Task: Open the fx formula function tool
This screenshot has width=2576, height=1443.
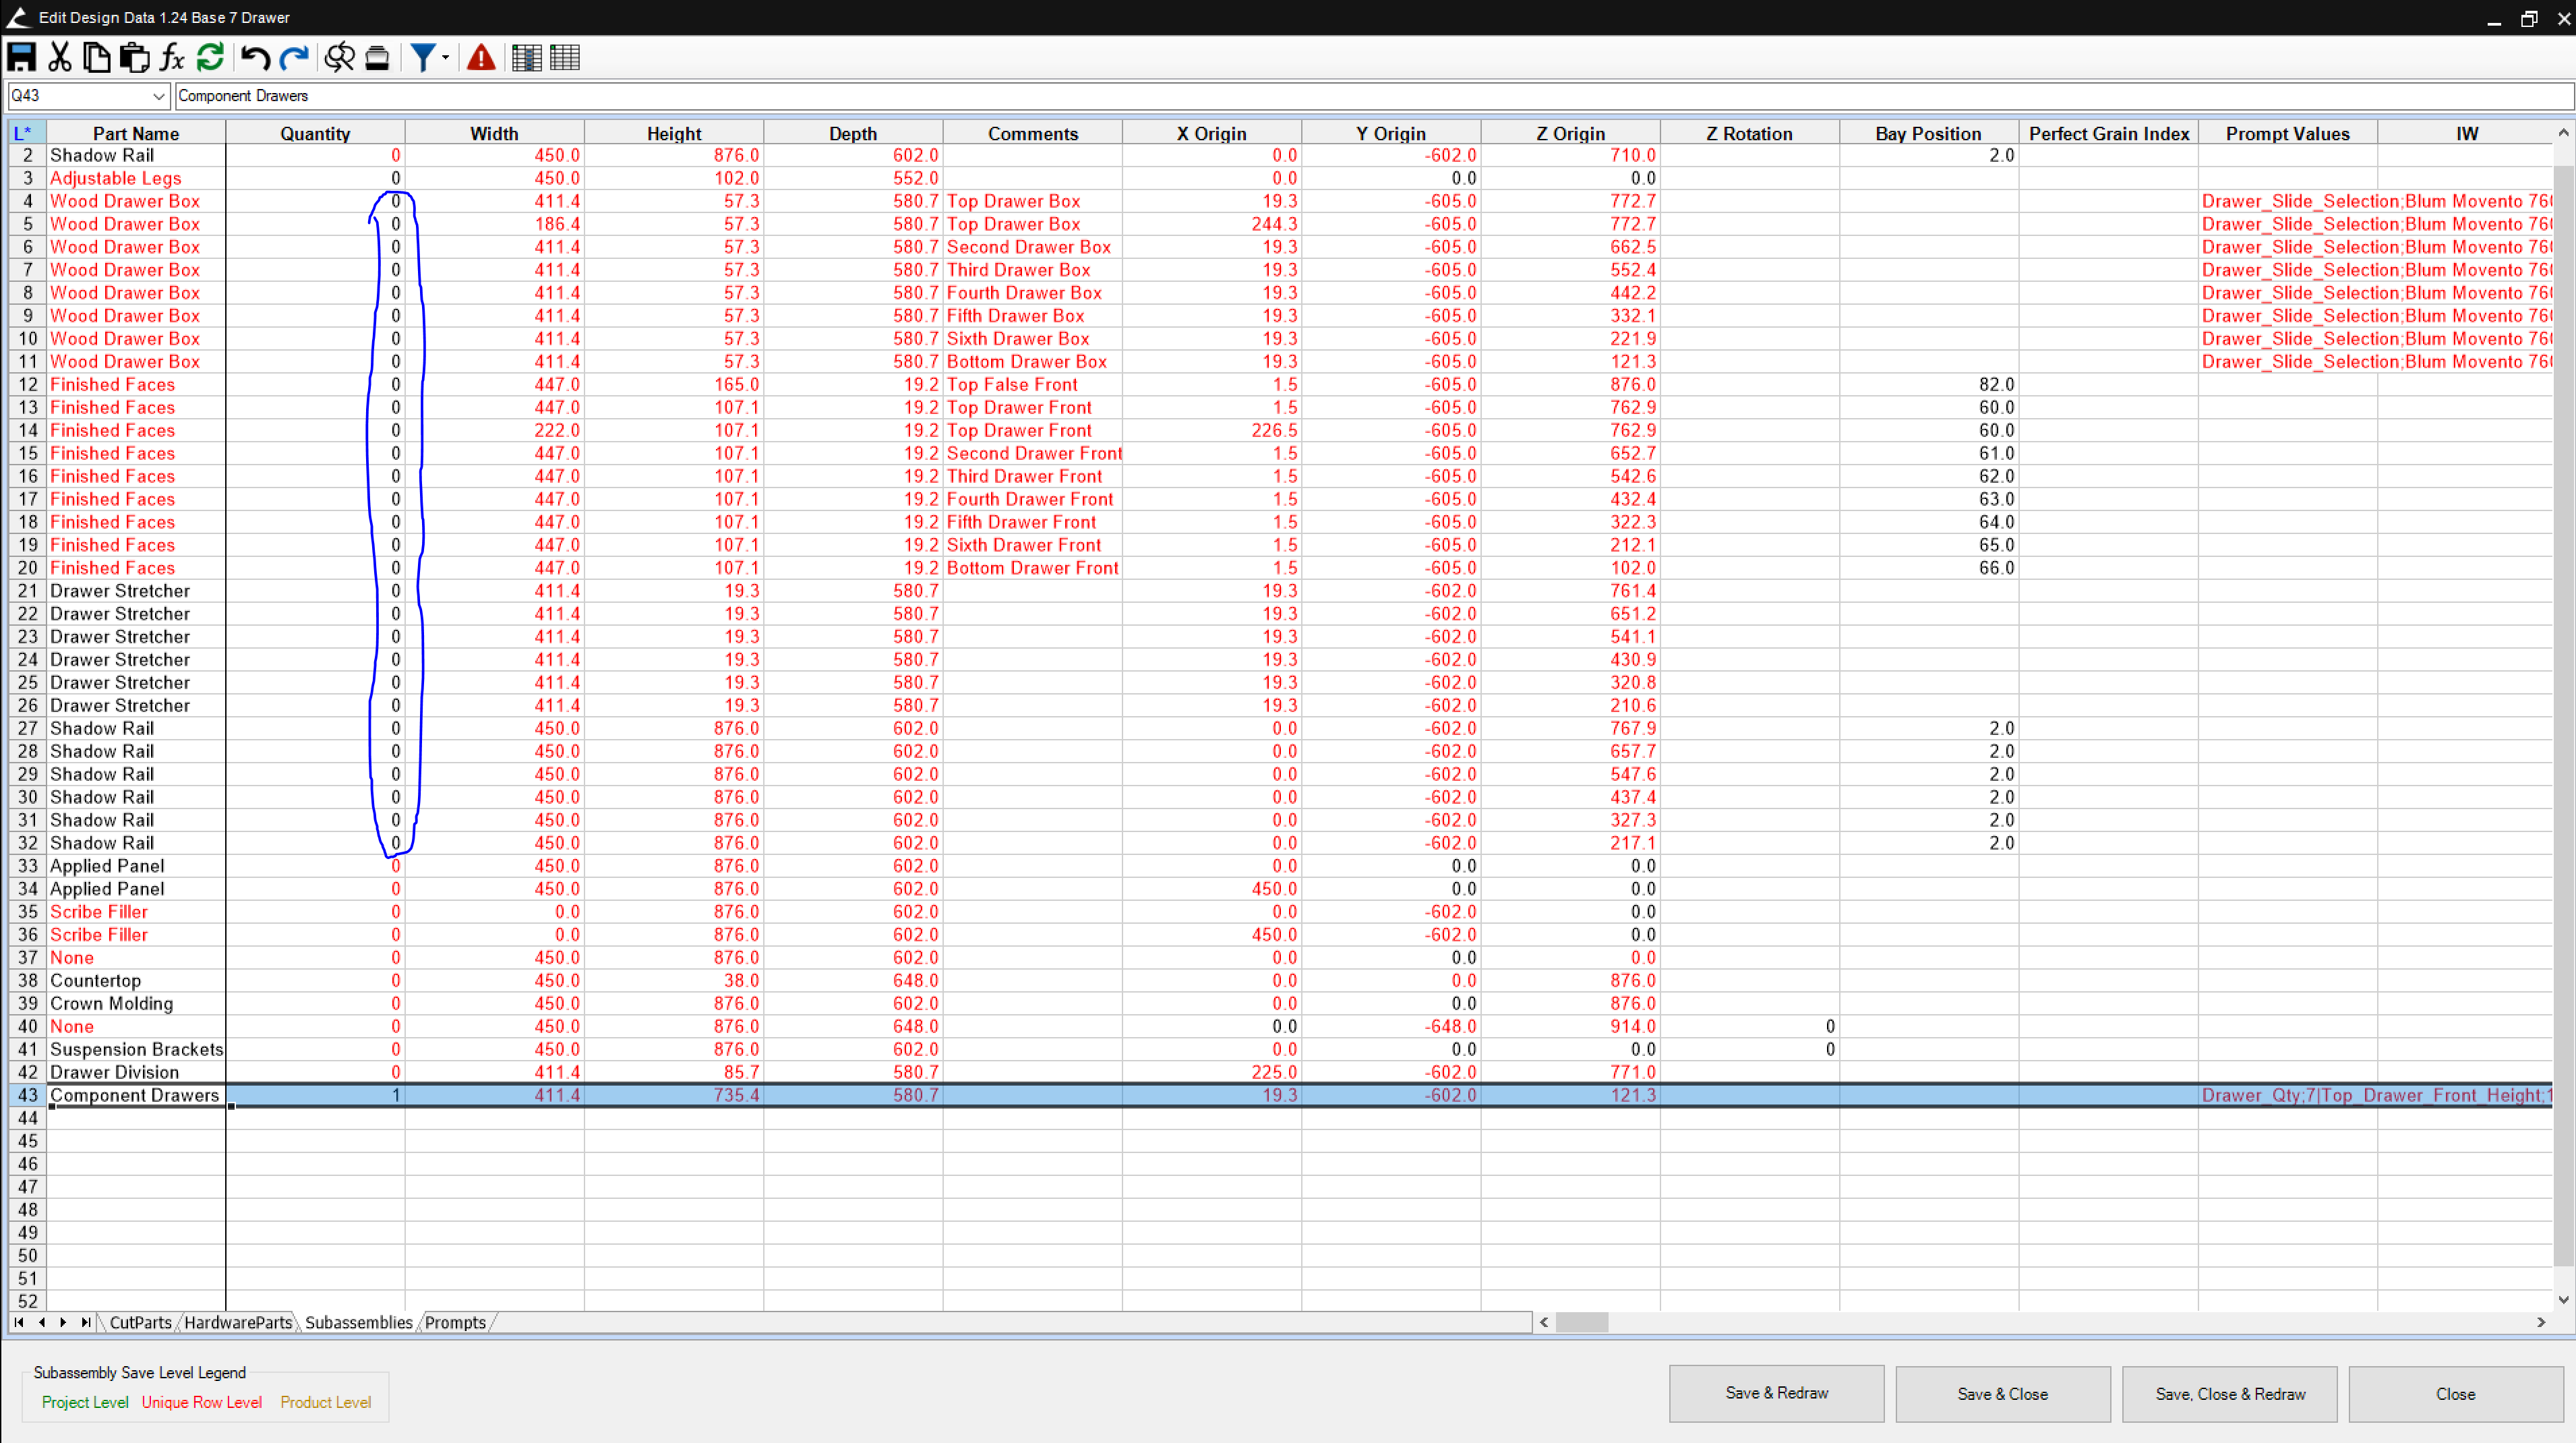Action: (x=172, y=57)
